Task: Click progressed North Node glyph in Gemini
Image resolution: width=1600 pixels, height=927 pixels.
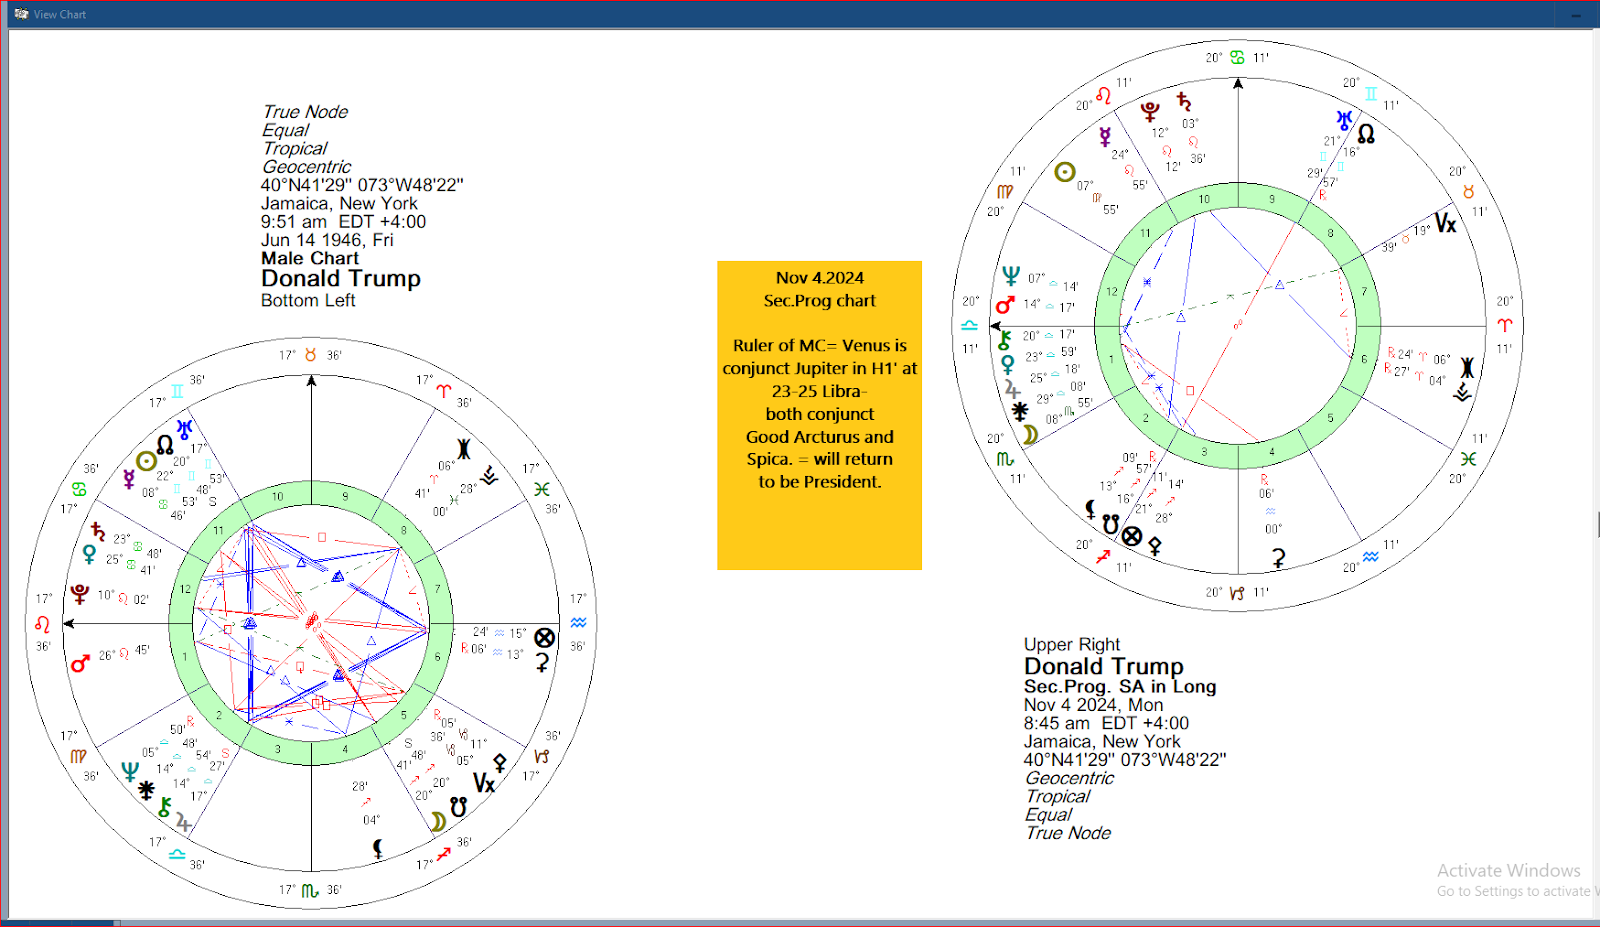Action: pos(1366,133)
